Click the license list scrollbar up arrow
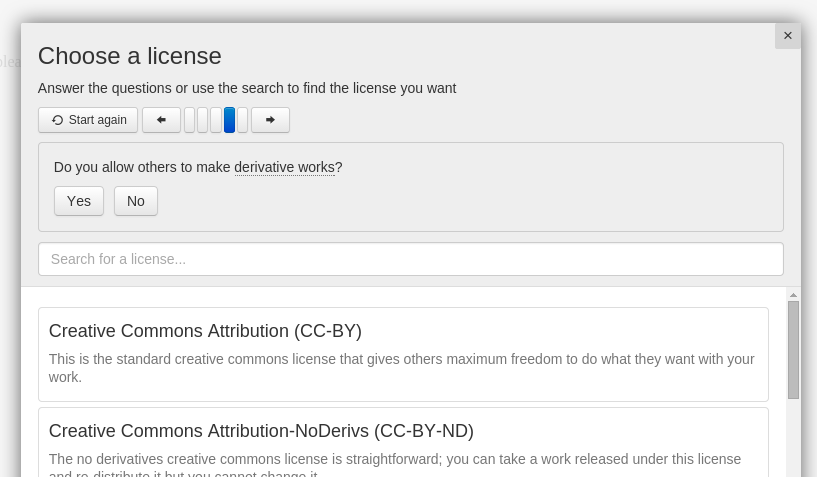 click(x=793, y=295)
